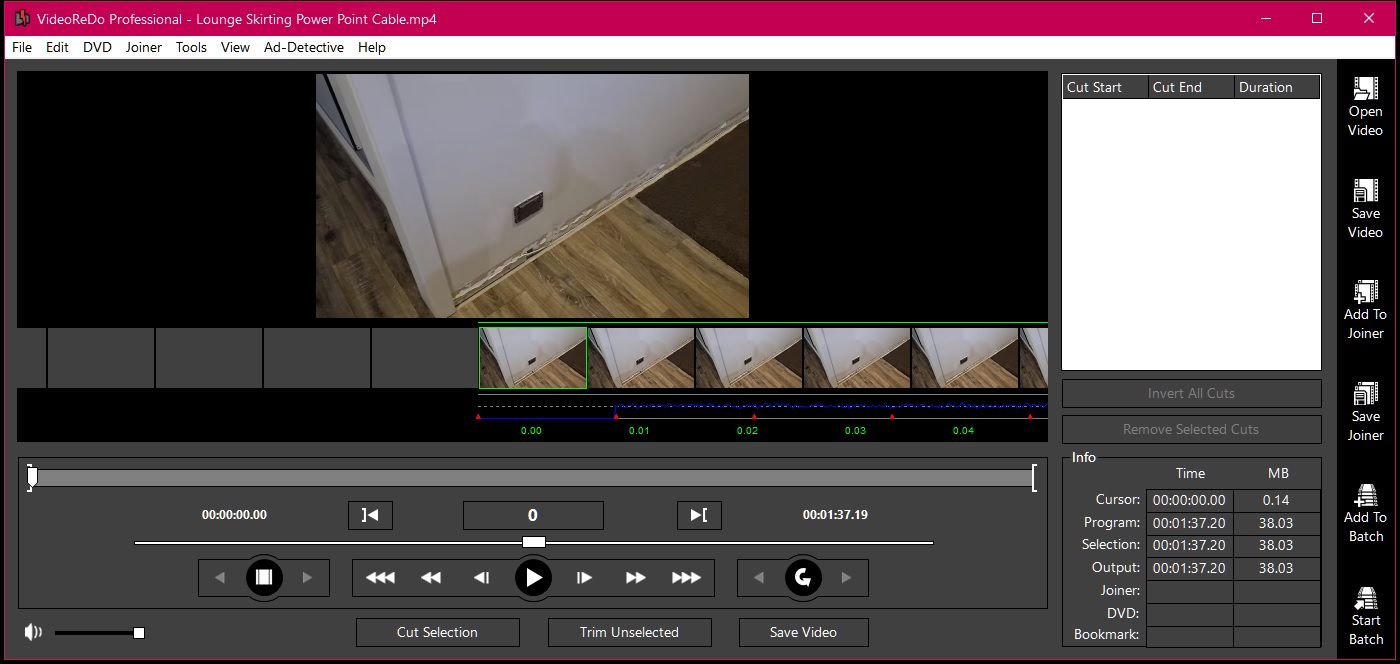The image size is (1400, 664).
Task: Click the 0.03 waveform time label
Action: tap(855, 430)
